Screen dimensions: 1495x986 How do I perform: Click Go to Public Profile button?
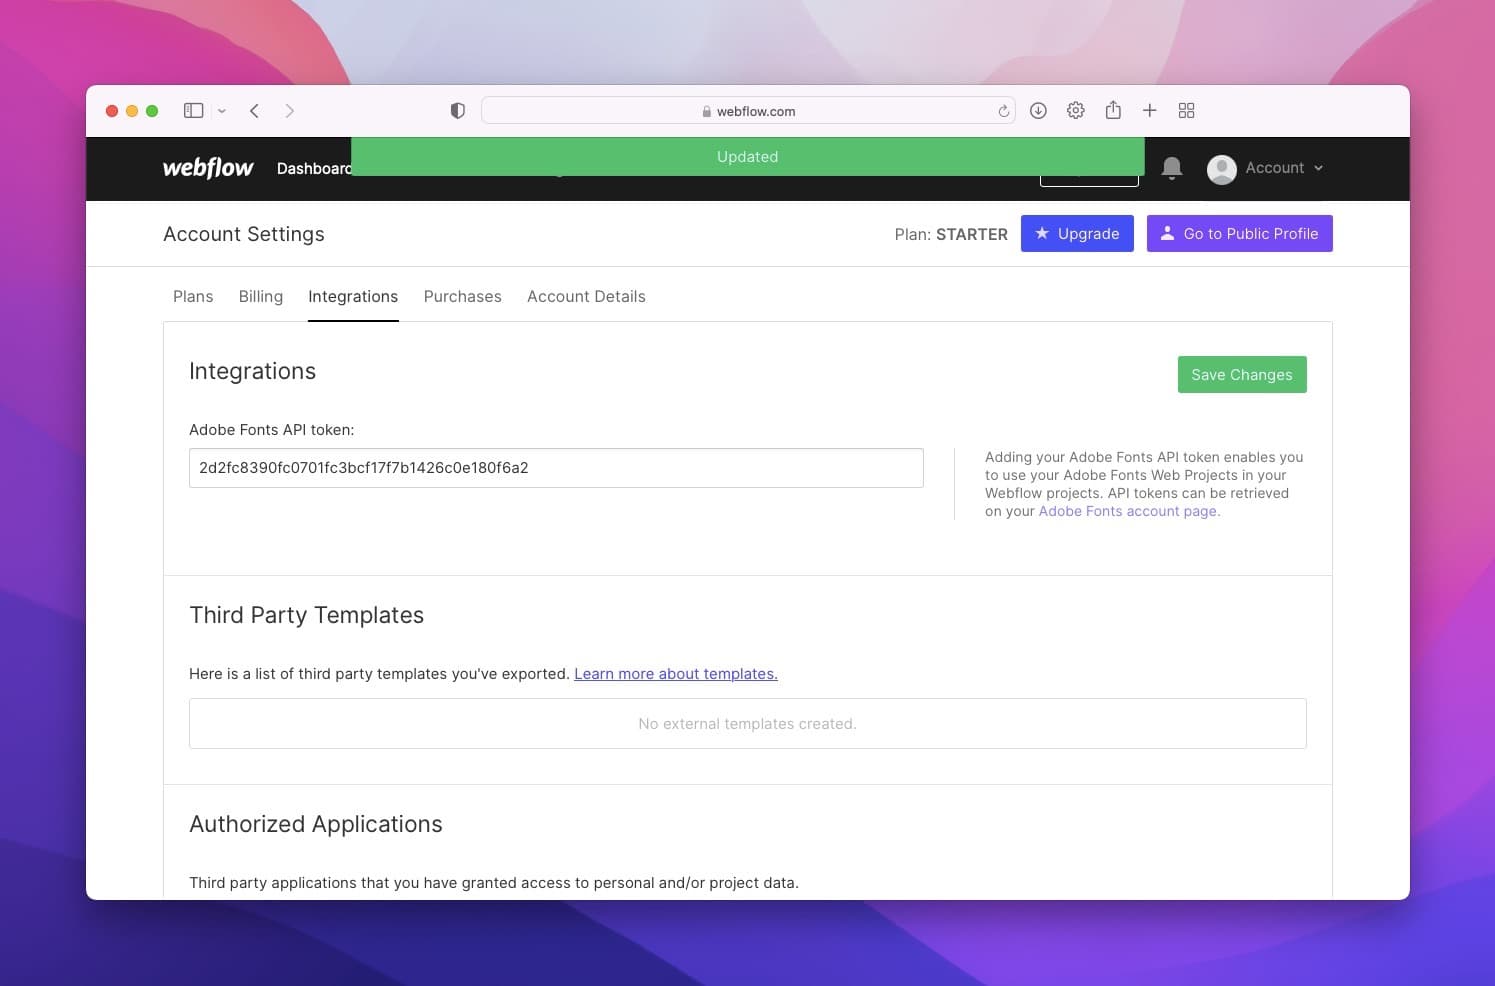pos(1239,234)
